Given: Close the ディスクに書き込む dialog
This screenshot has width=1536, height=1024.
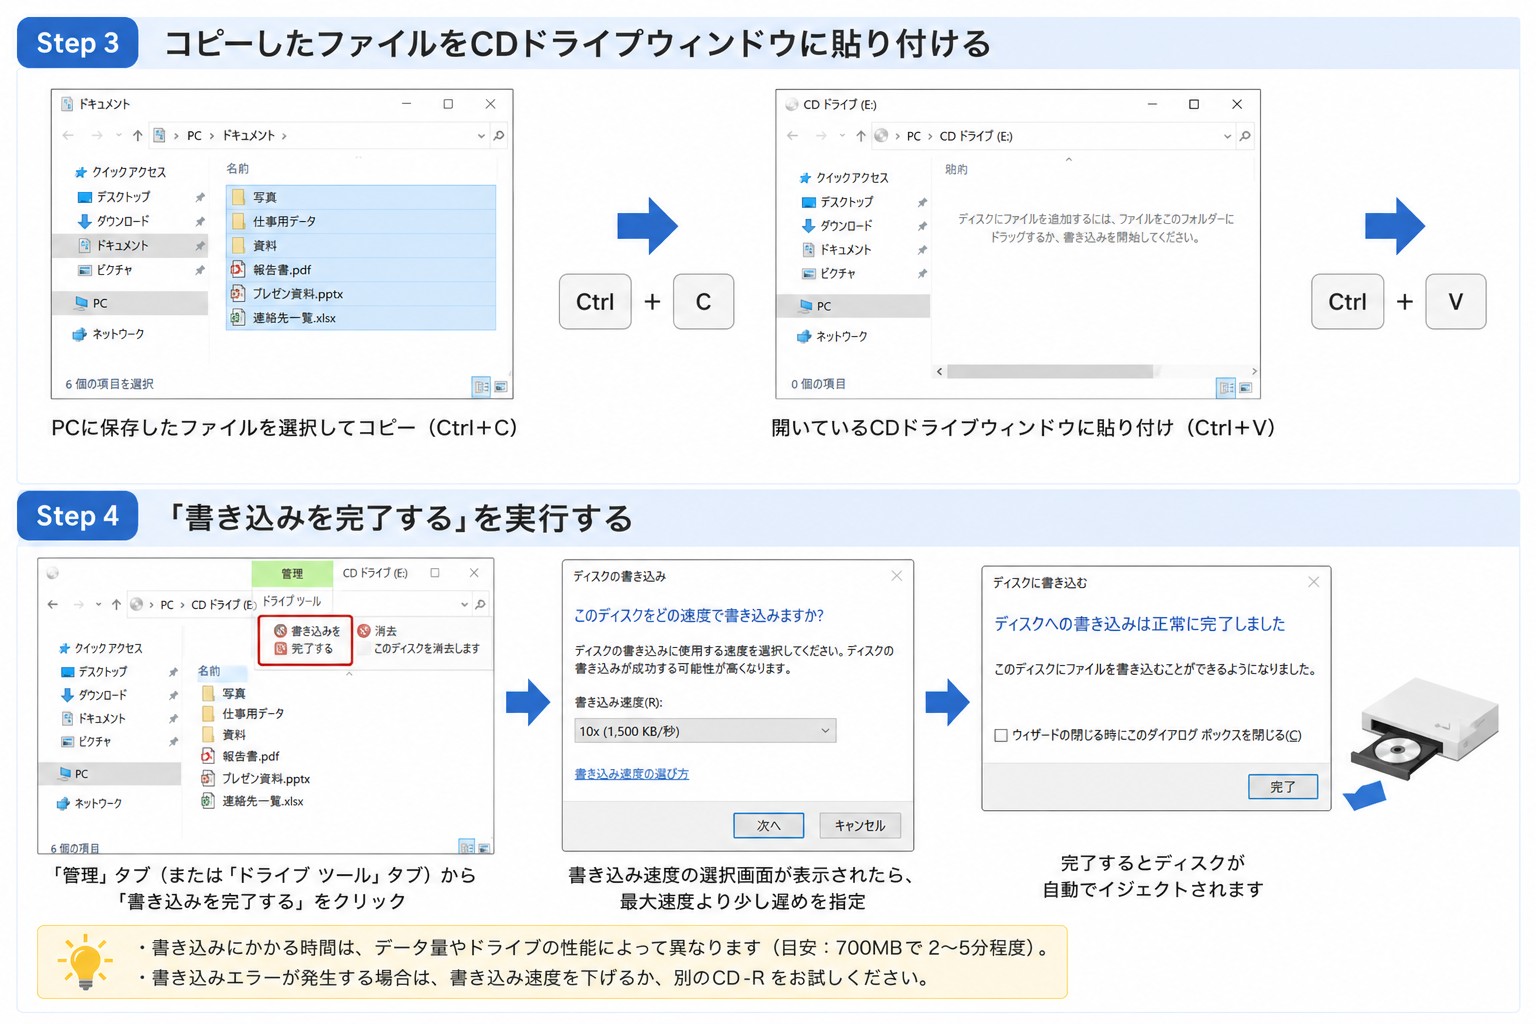Looking at the screenshot, I should pyautogui.click(x=1314, y=582).
